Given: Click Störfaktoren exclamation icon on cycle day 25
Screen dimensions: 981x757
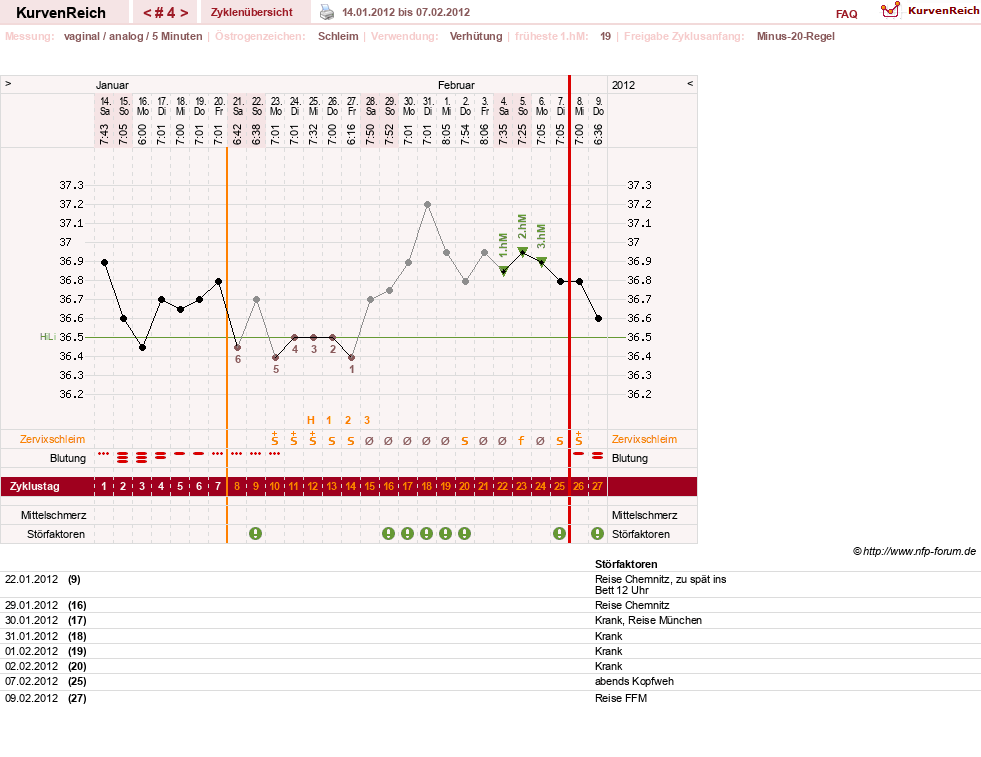Looking at the screenshot, I should click(559, 534).
